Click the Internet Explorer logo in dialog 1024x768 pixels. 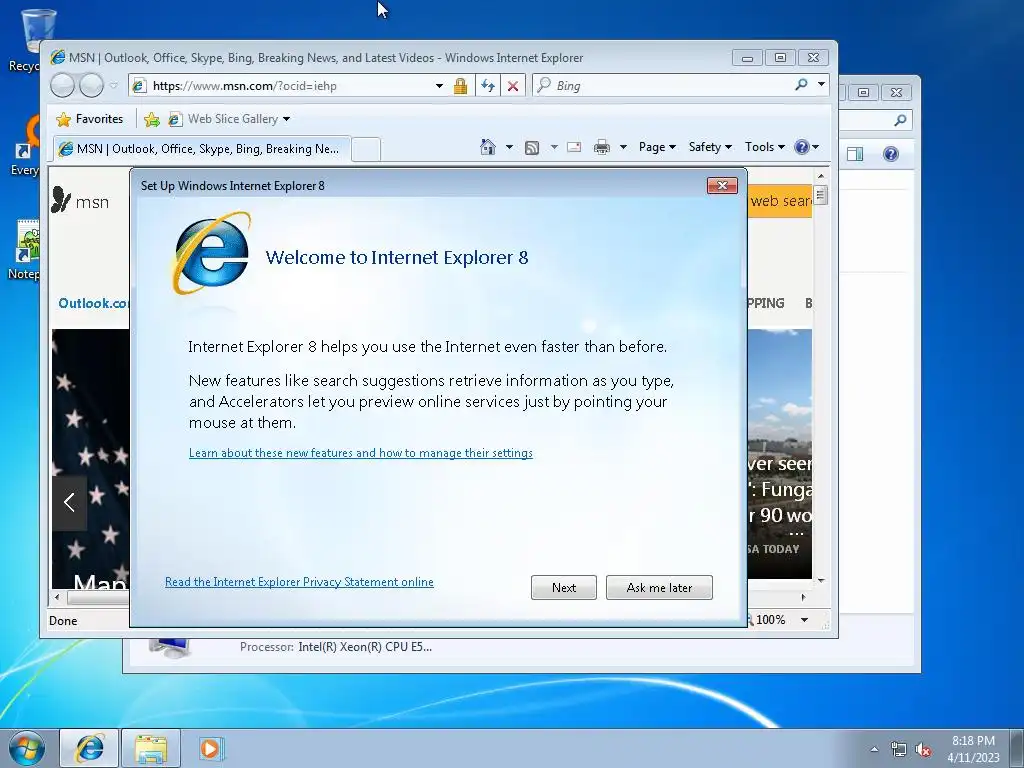point(211,253)
